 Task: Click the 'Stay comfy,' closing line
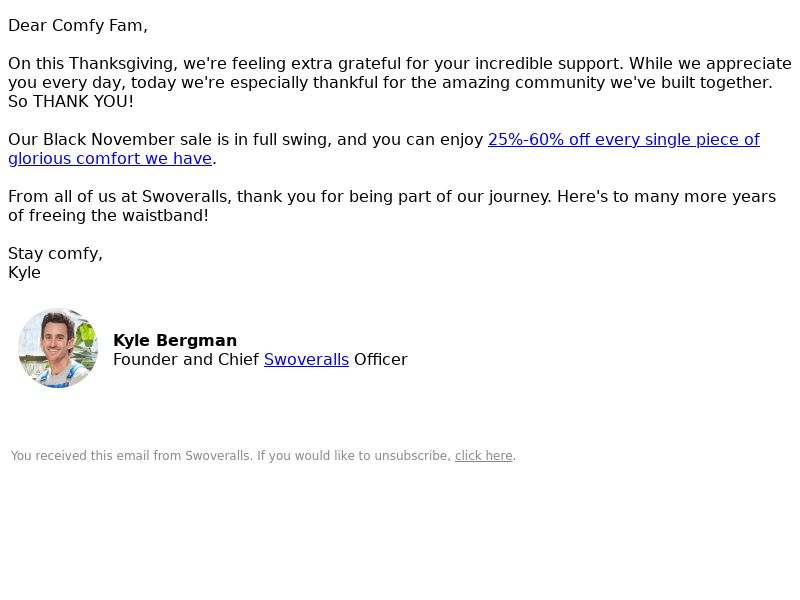55,254
